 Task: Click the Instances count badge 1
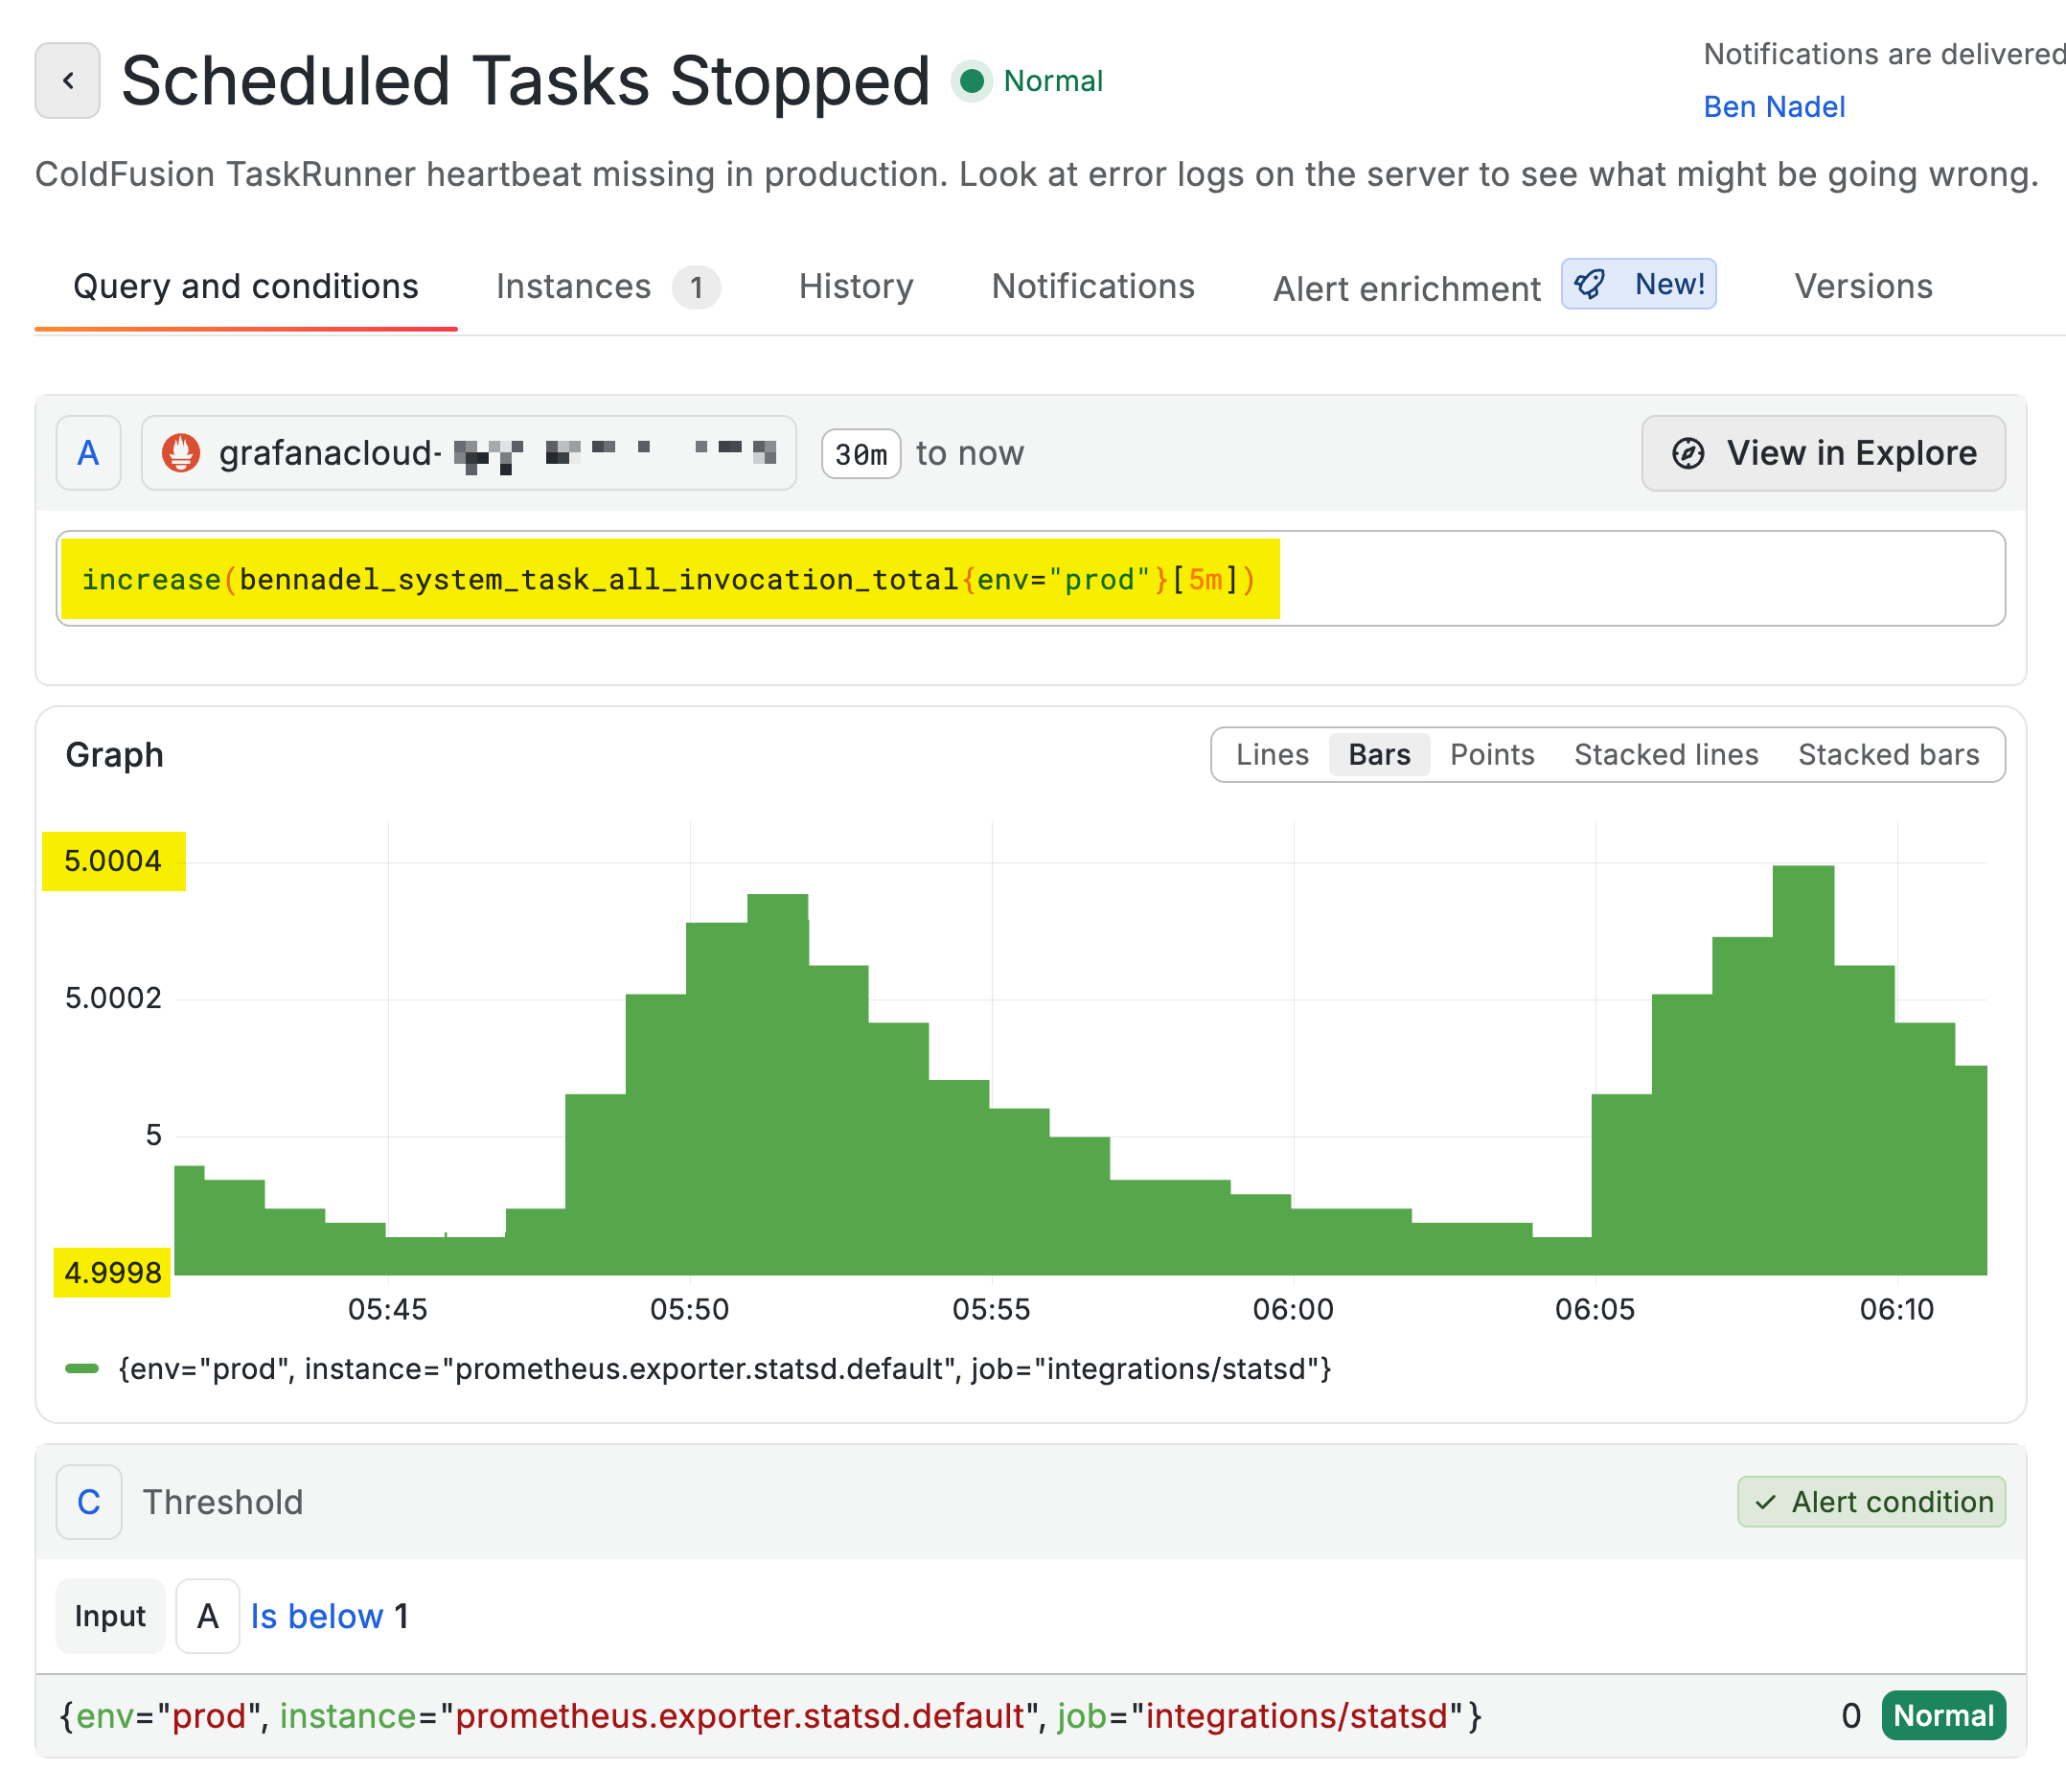[696, 288]
